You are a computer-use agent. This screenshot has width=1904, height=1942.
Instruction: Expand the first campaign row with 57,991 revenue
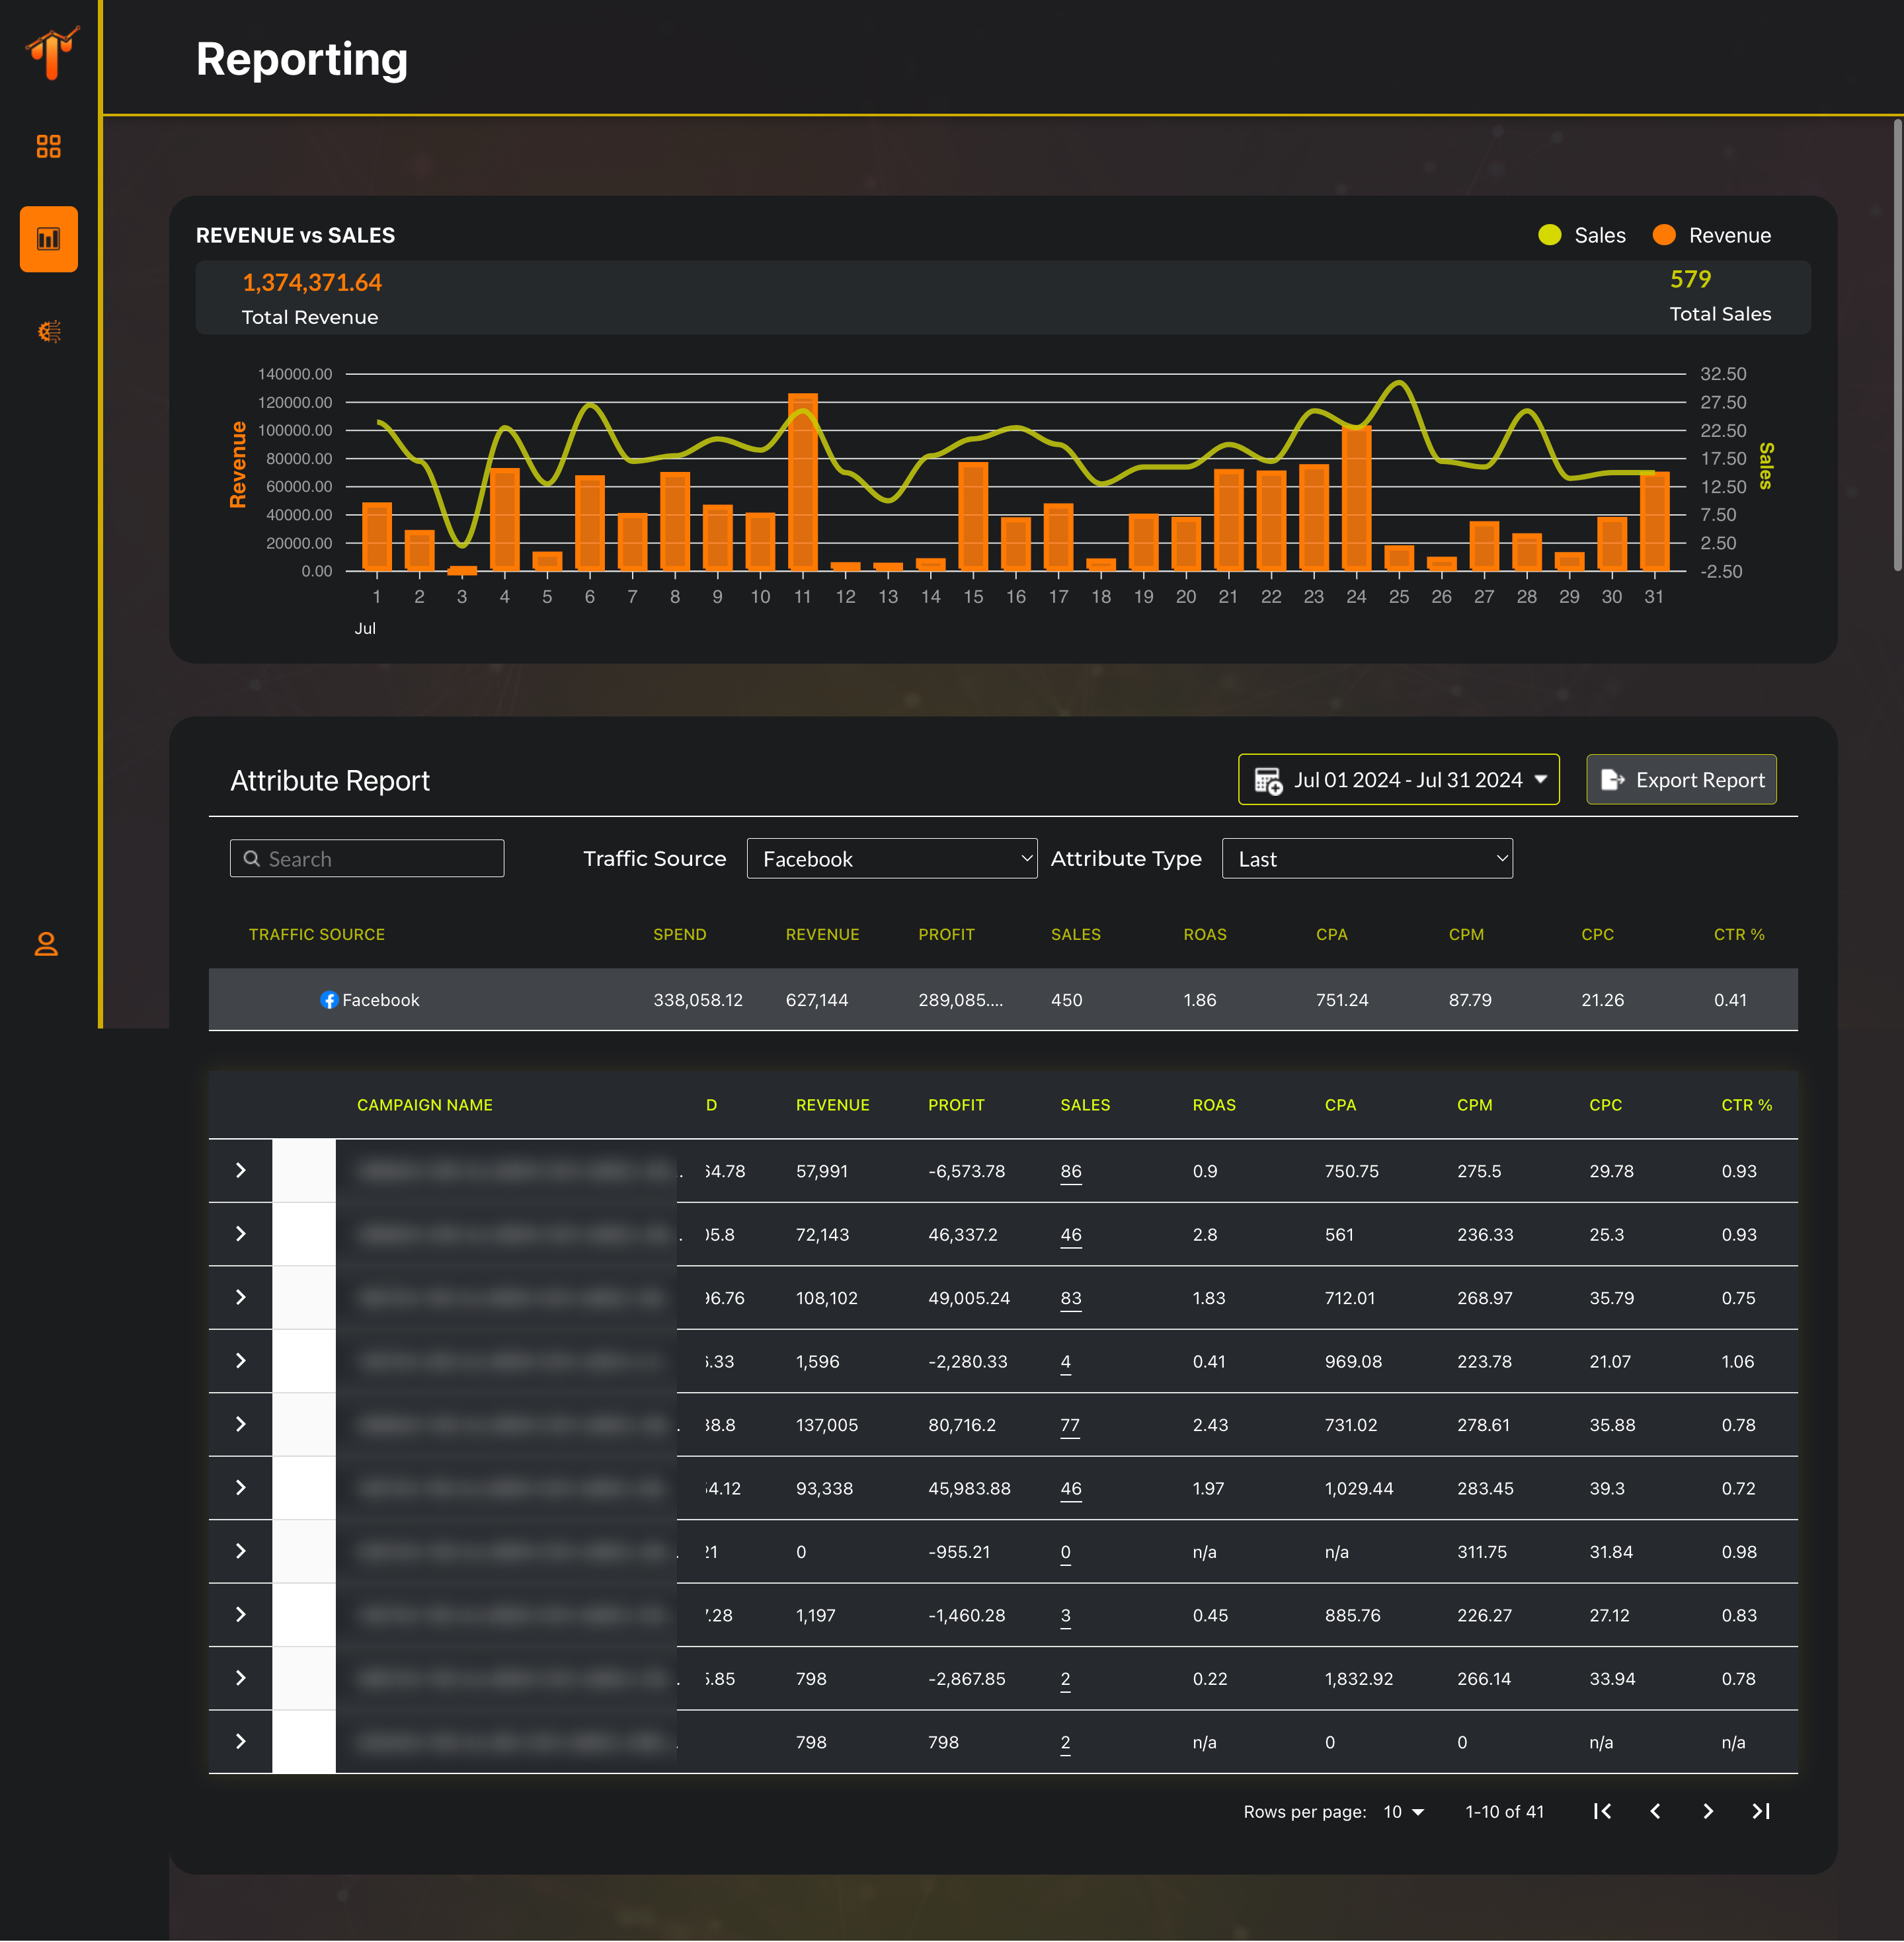click(x=240, y=1170)
